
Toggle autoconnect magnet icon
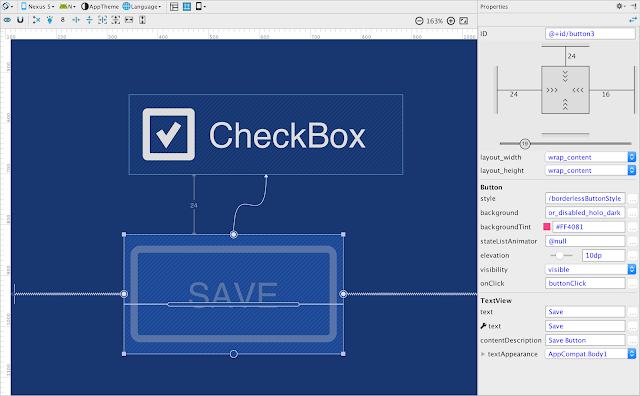point(20,20)
